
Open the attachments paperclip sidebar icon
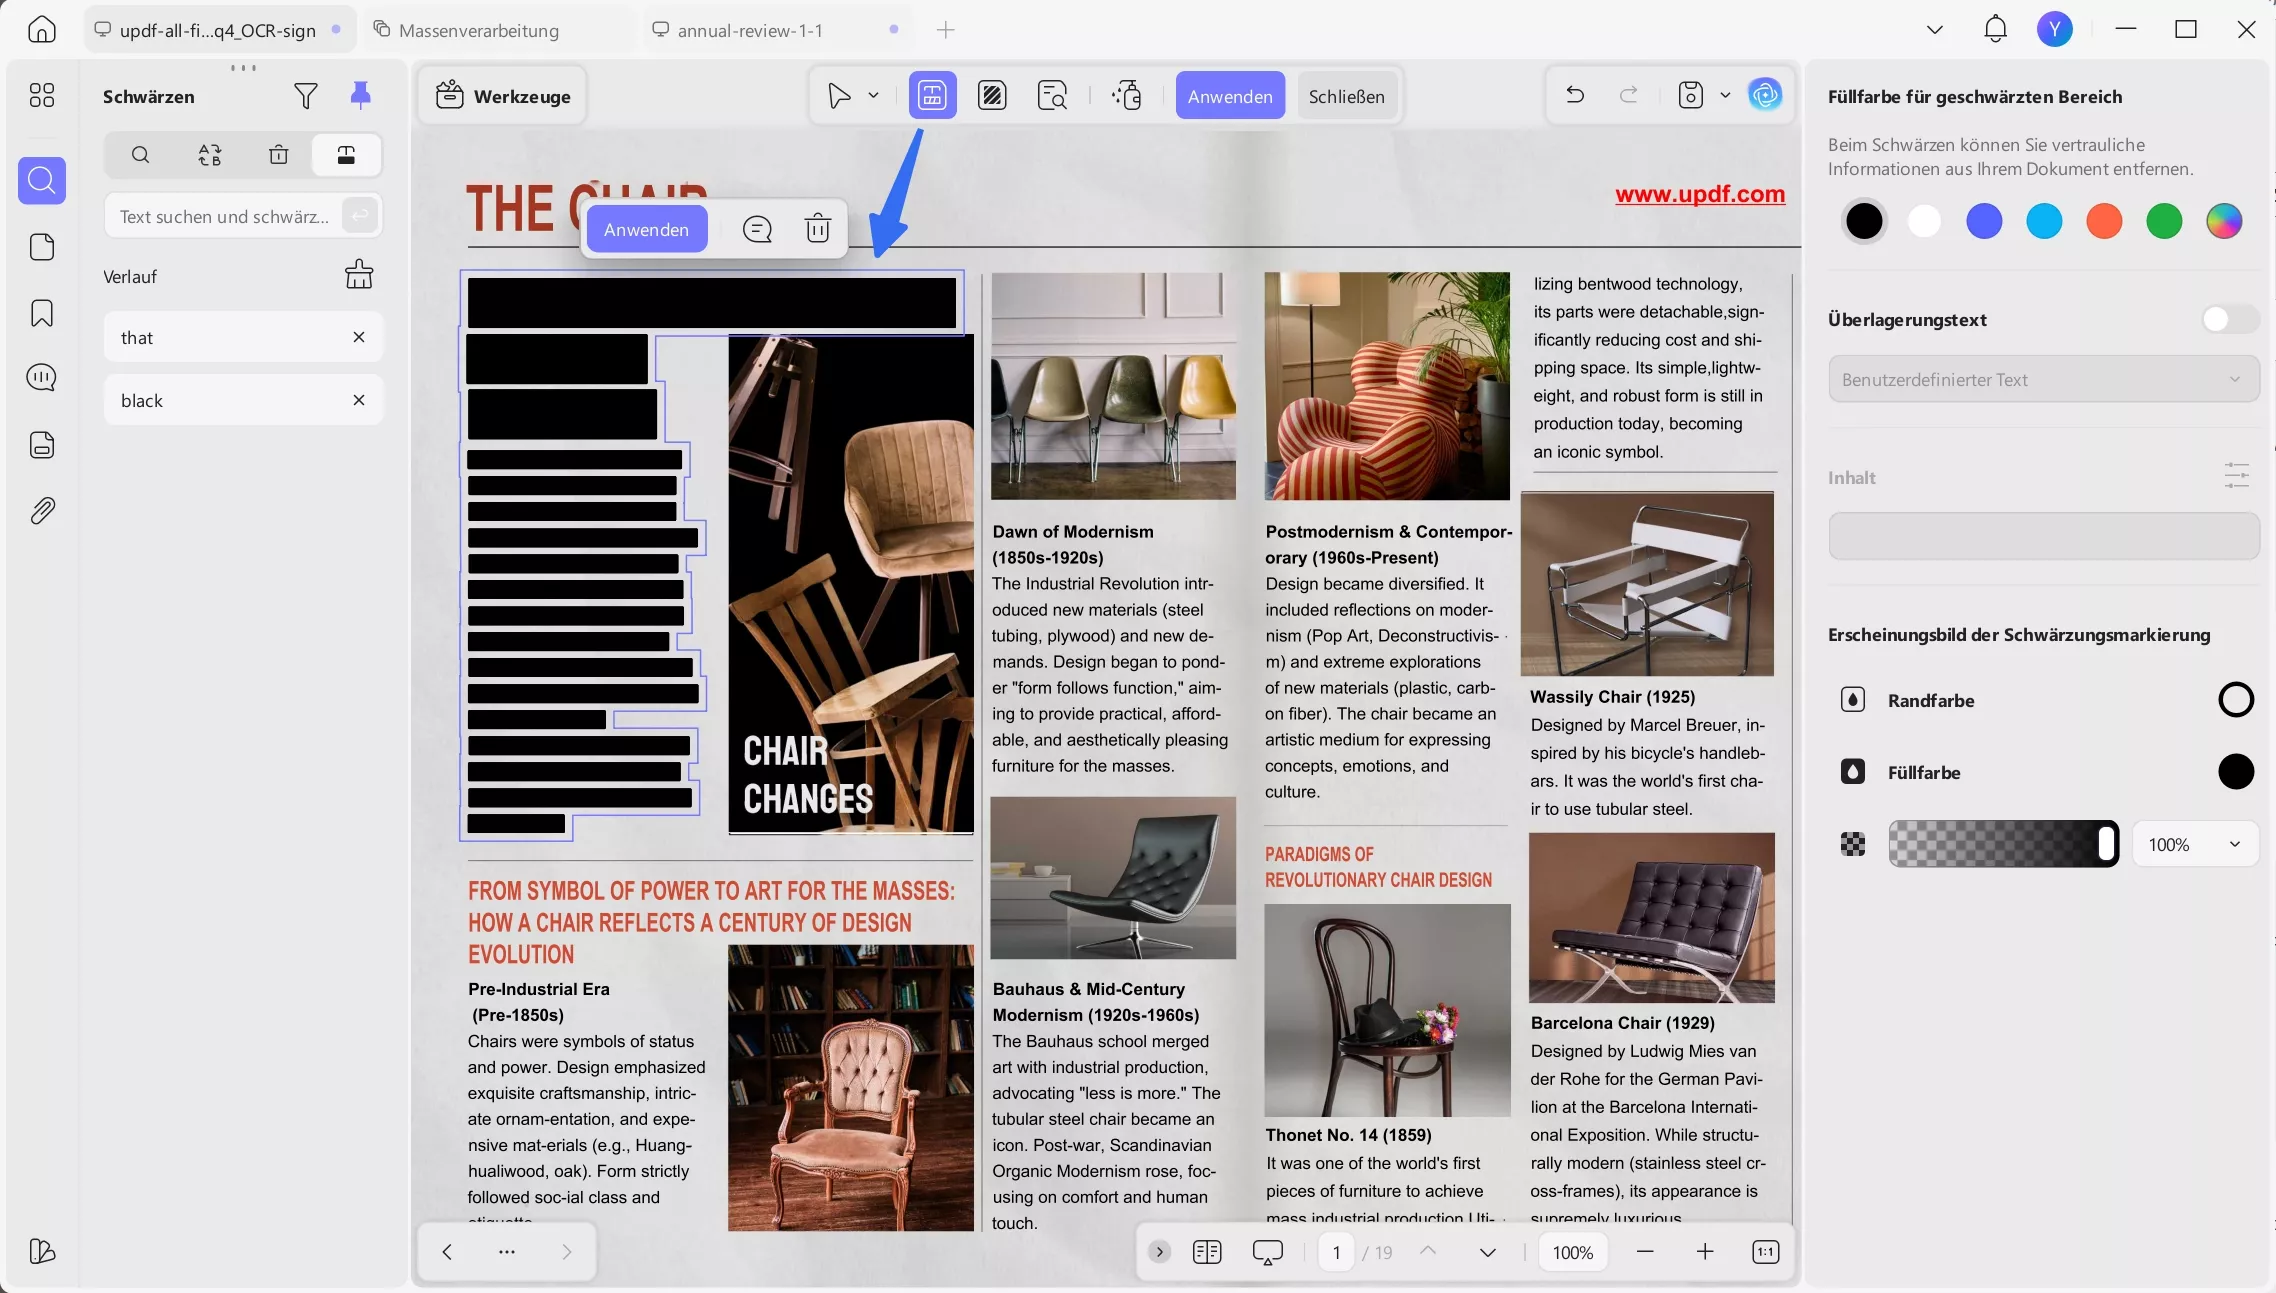click(x=42, y=511)
